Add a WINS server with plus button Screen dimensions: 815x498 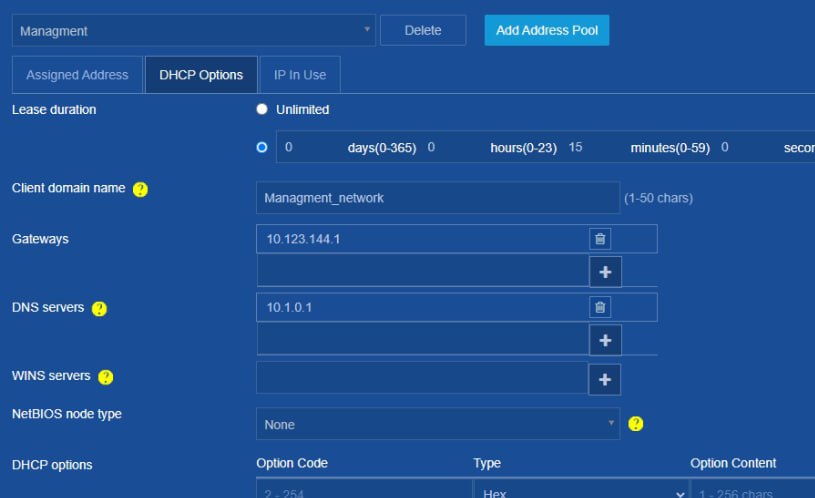tap(604, 379)
